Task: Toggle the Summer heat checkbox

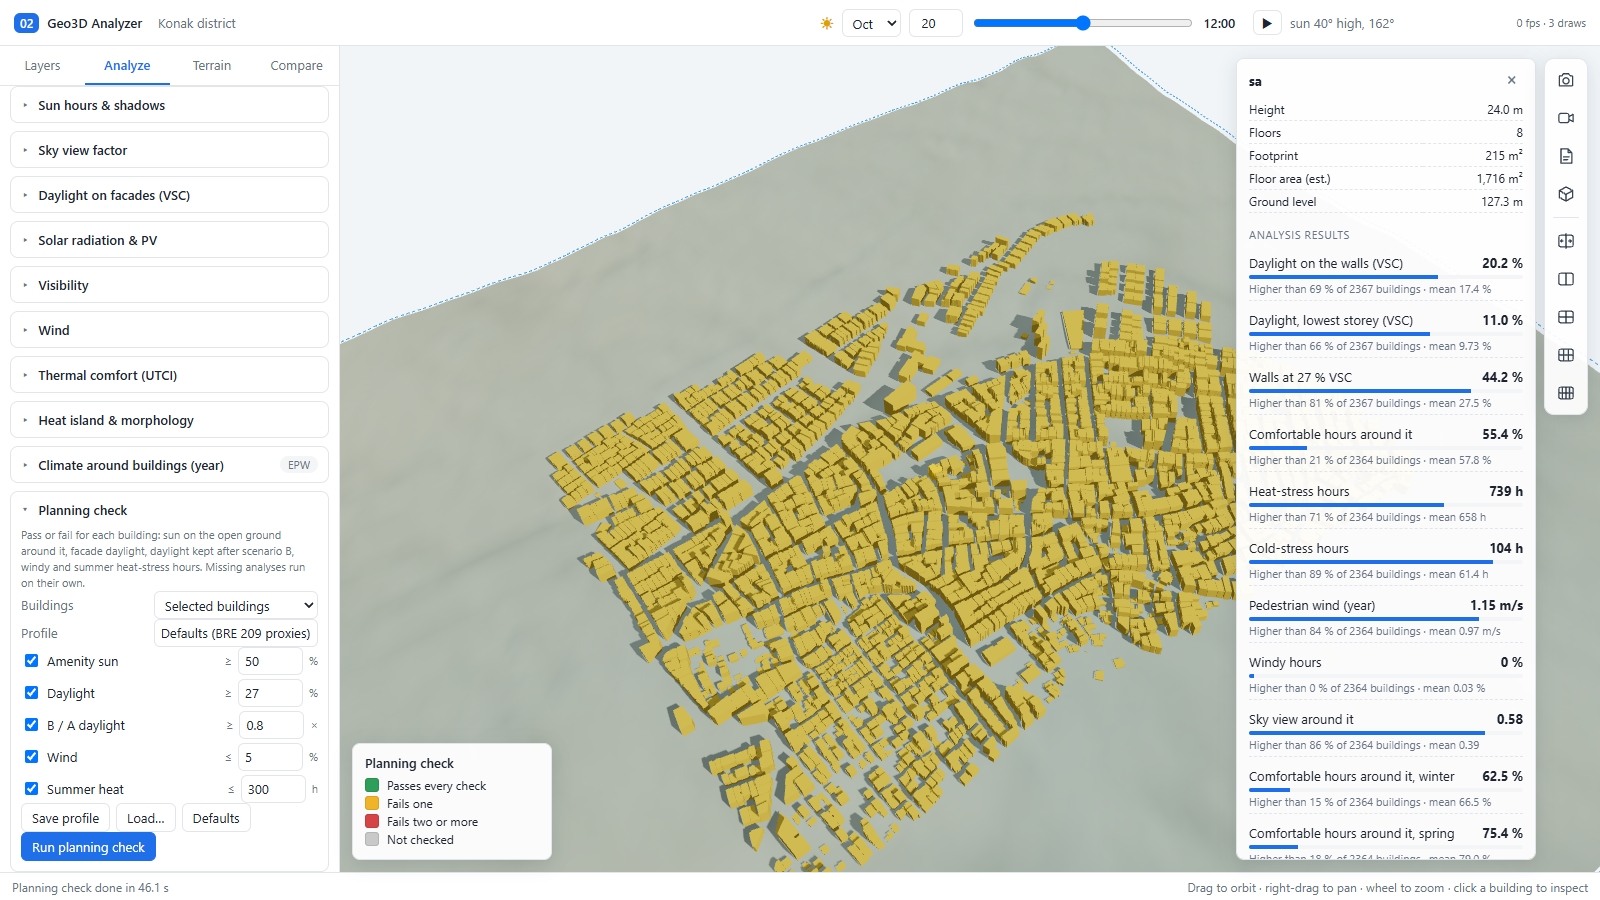Action: point(32,789)
